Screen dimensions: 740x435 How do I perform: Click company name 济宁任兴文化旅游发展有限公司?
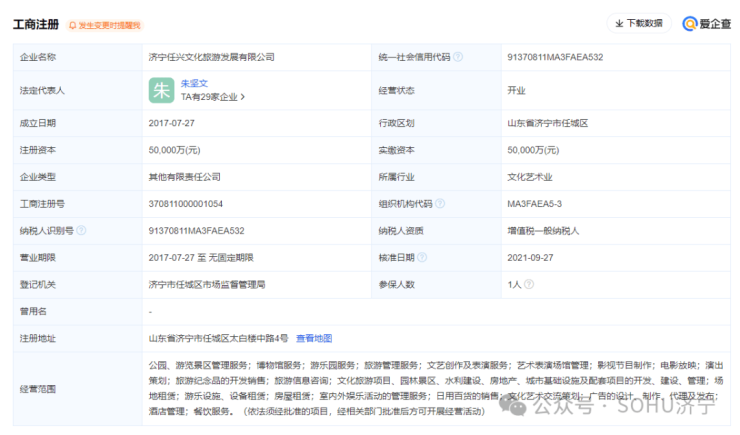[211, 57]
